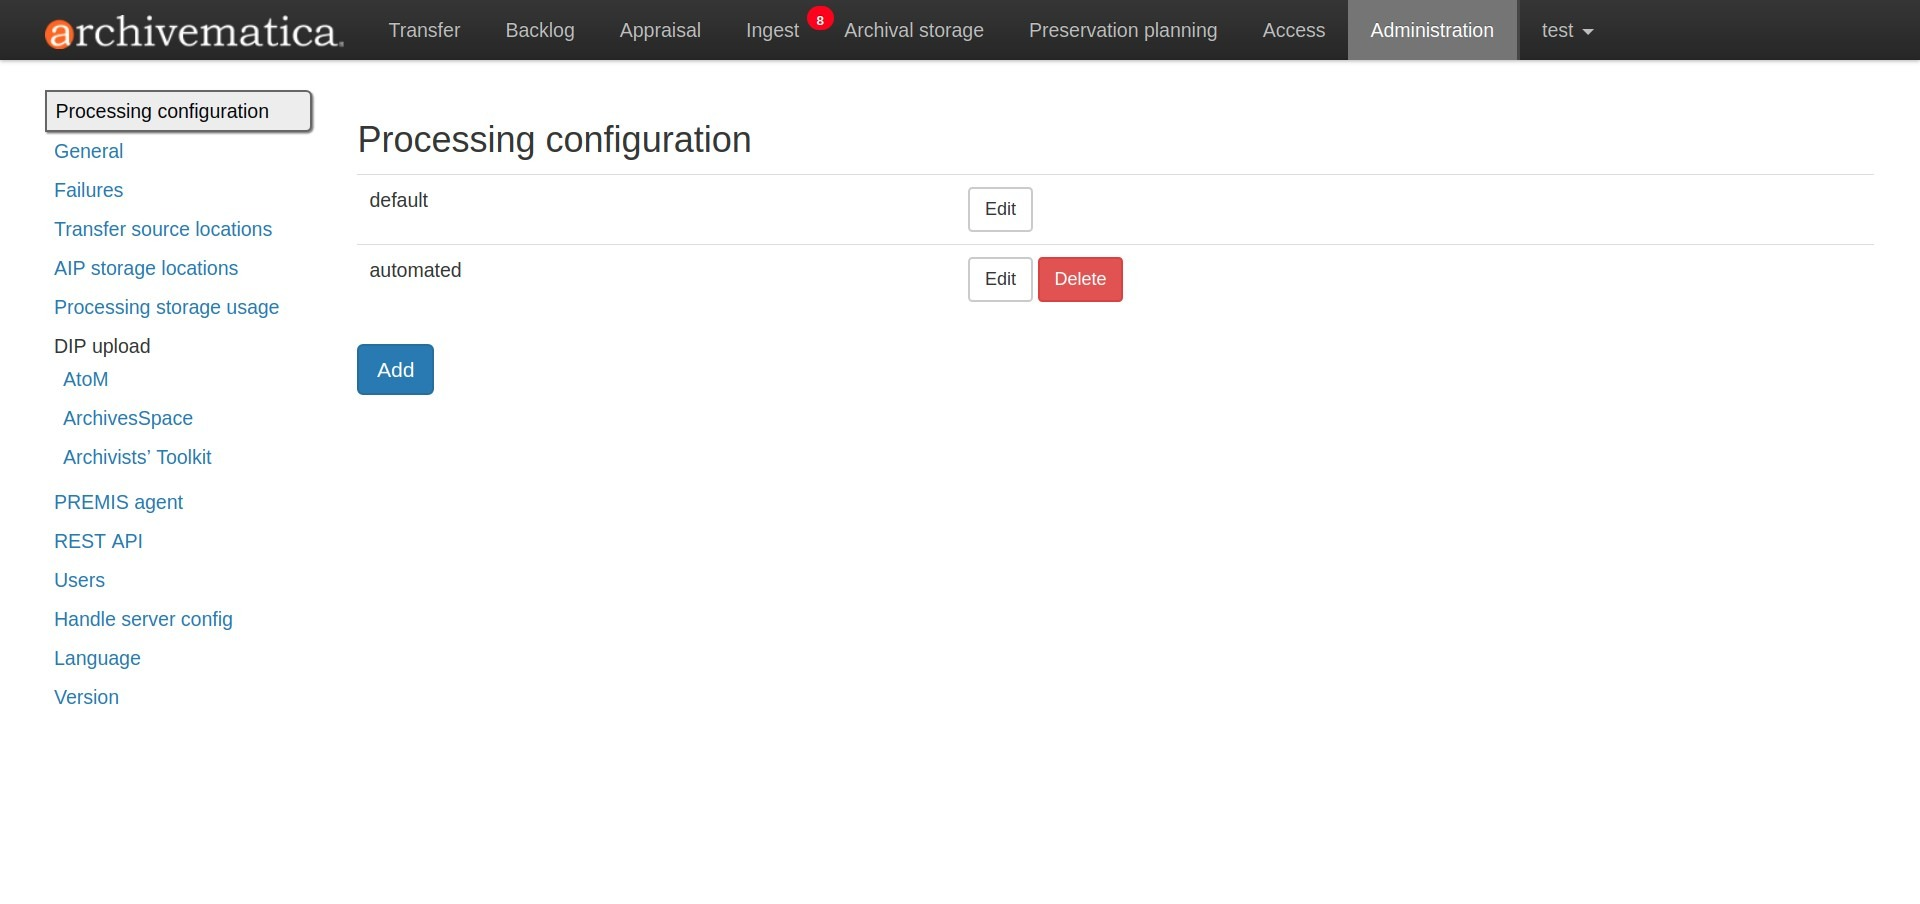The height and width of the screenshot is (904, 1920).
Task: Open the General settings link
Action: coord(88,151)
